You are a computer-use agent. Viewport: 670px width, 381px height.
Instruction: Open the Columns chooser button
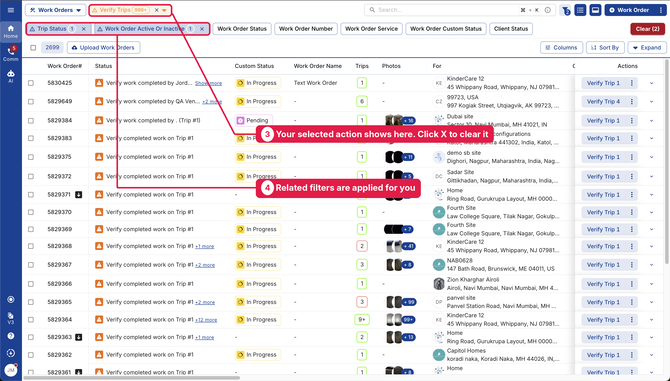coord(561,47)
